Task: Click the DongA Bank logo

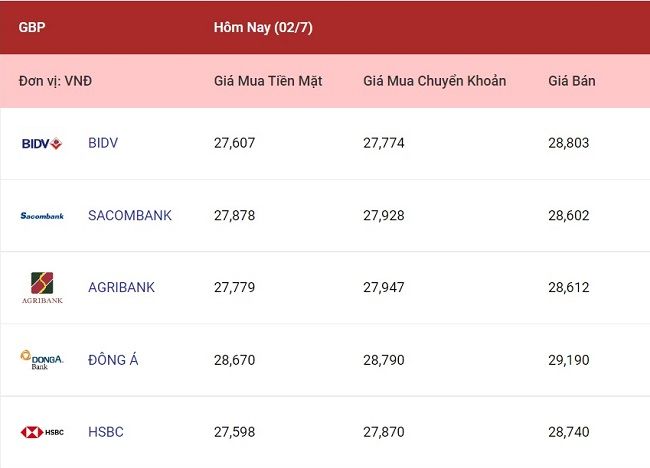Action: (x=42, y=360)
